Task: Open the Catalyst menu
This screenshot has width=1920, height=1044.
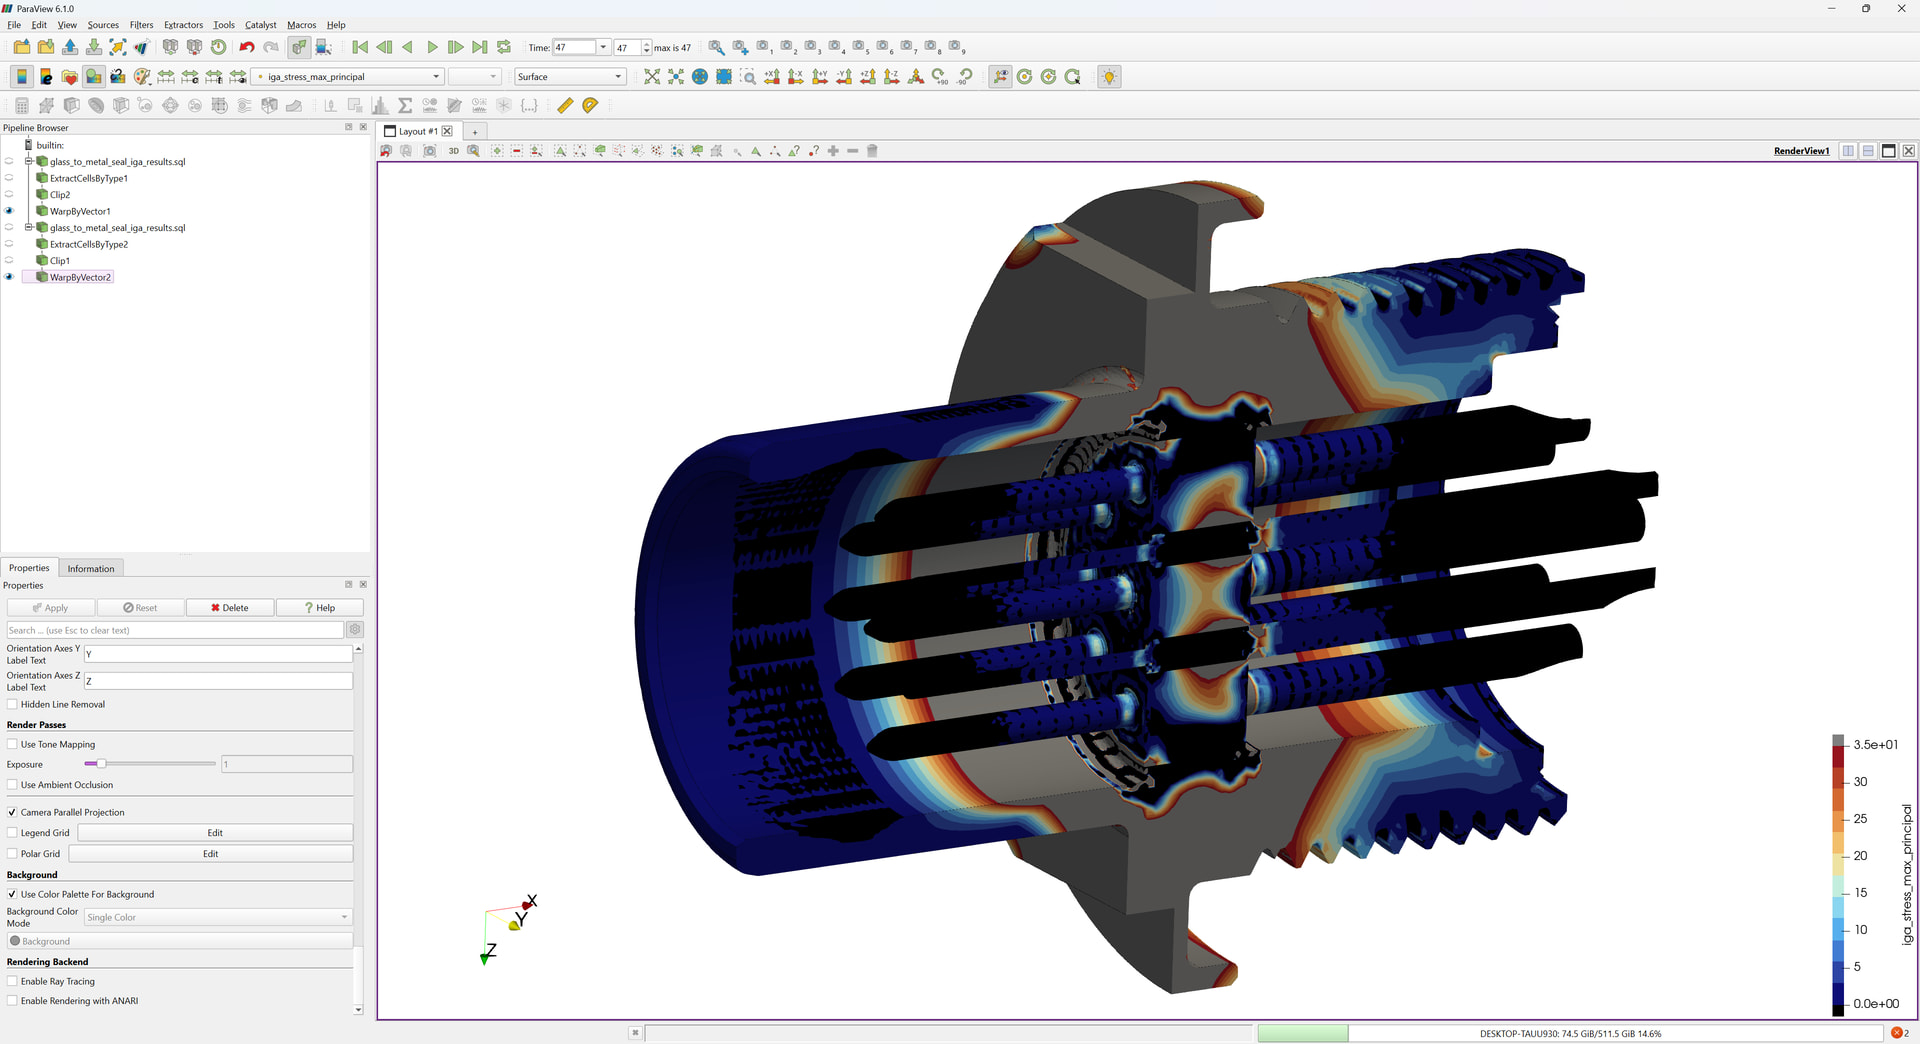Action: (x=260, y=25)
